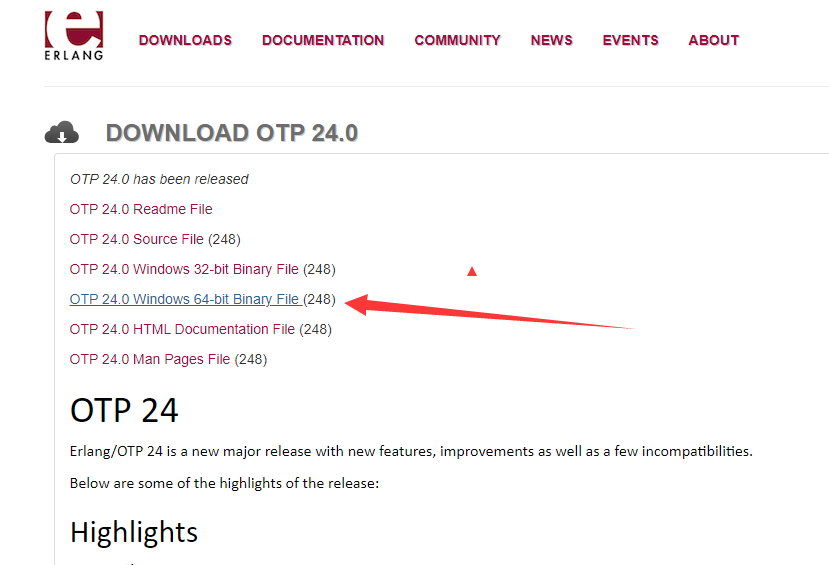Download OTP 24.0 HTML Documentation File
This screenshot has height=565, width=829.
point(182,330)
